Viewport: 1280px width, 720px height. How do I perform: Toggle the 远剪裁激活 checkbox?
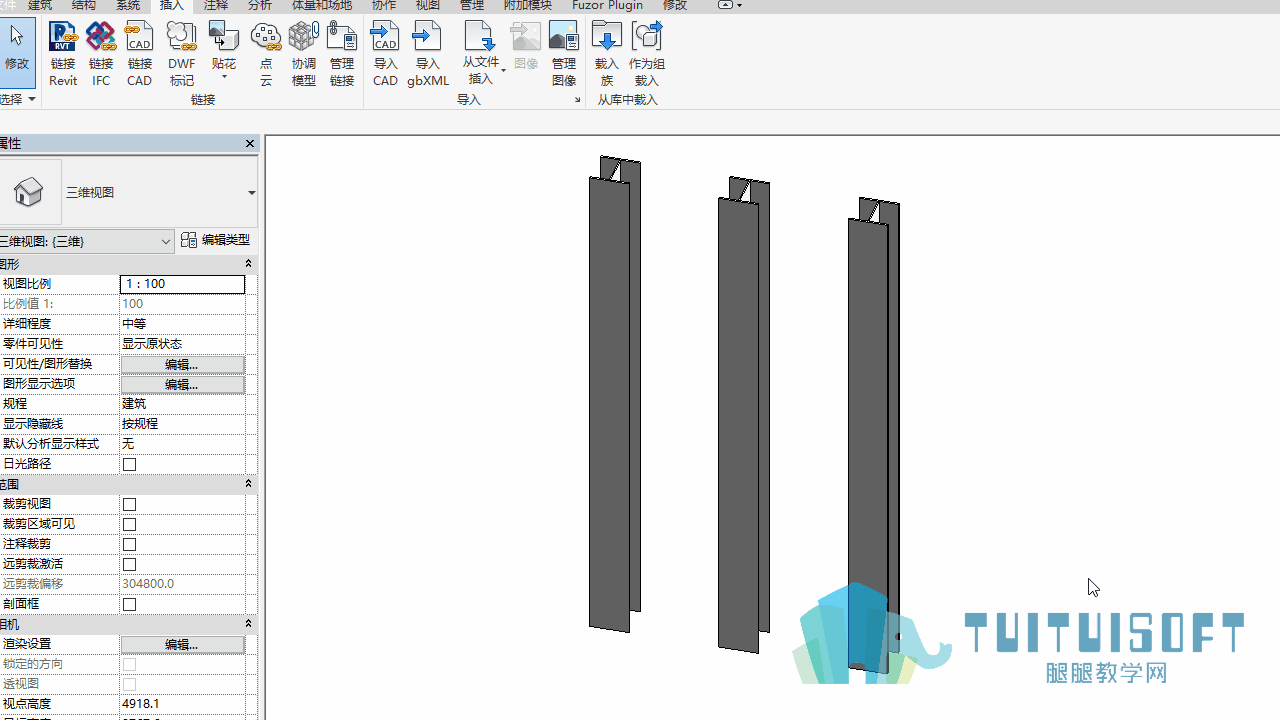(x=129, y=564)
